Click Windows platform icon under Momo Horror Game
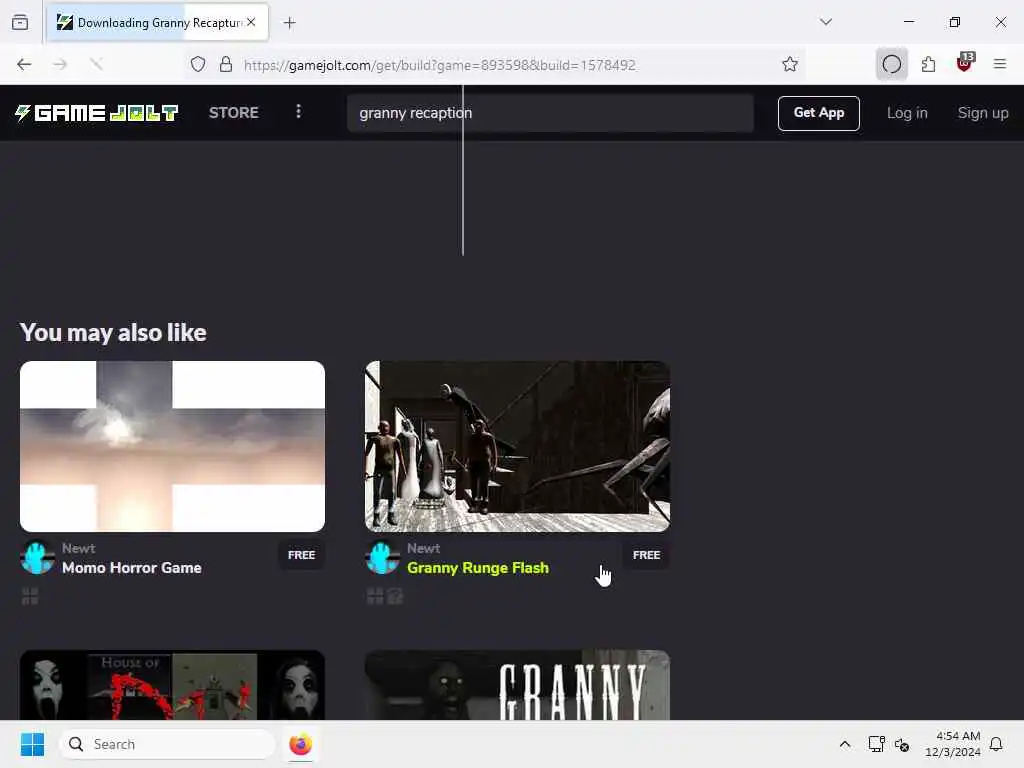 [x=30, y=596]
